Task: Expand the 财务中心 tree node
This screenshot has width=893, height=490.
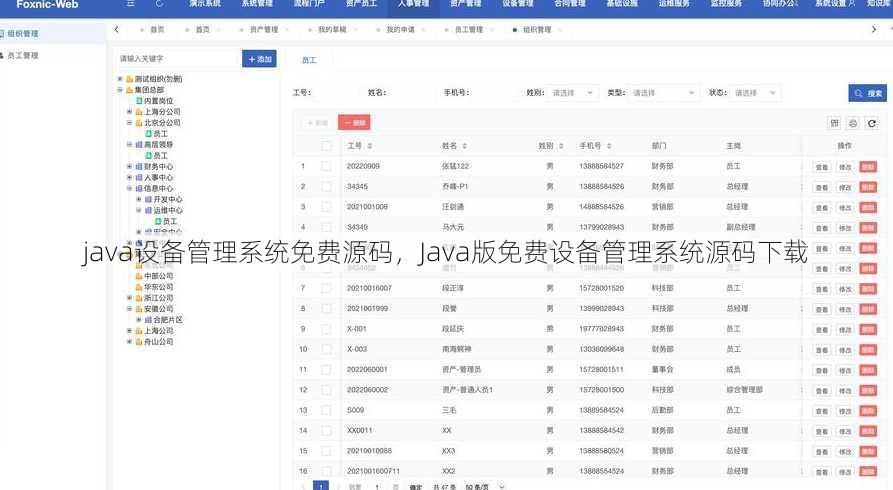Action: 129,167
